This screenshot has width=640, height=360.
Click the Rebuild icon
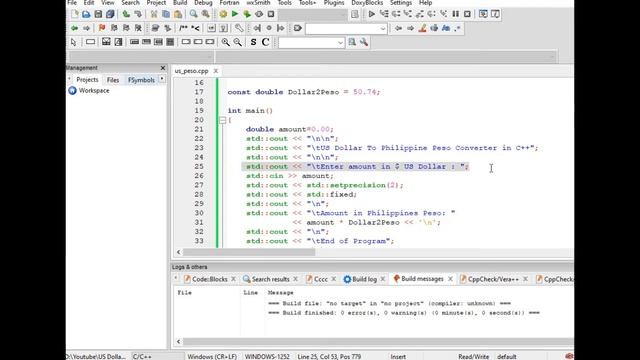[259, 14]
